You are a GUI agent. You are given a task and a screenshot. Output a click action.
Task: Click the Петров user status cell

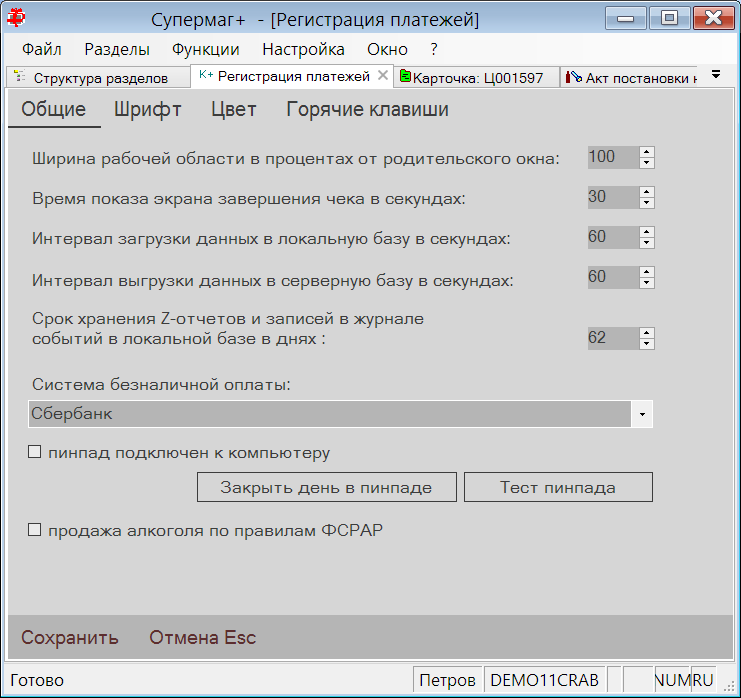[x=447, y=680]
